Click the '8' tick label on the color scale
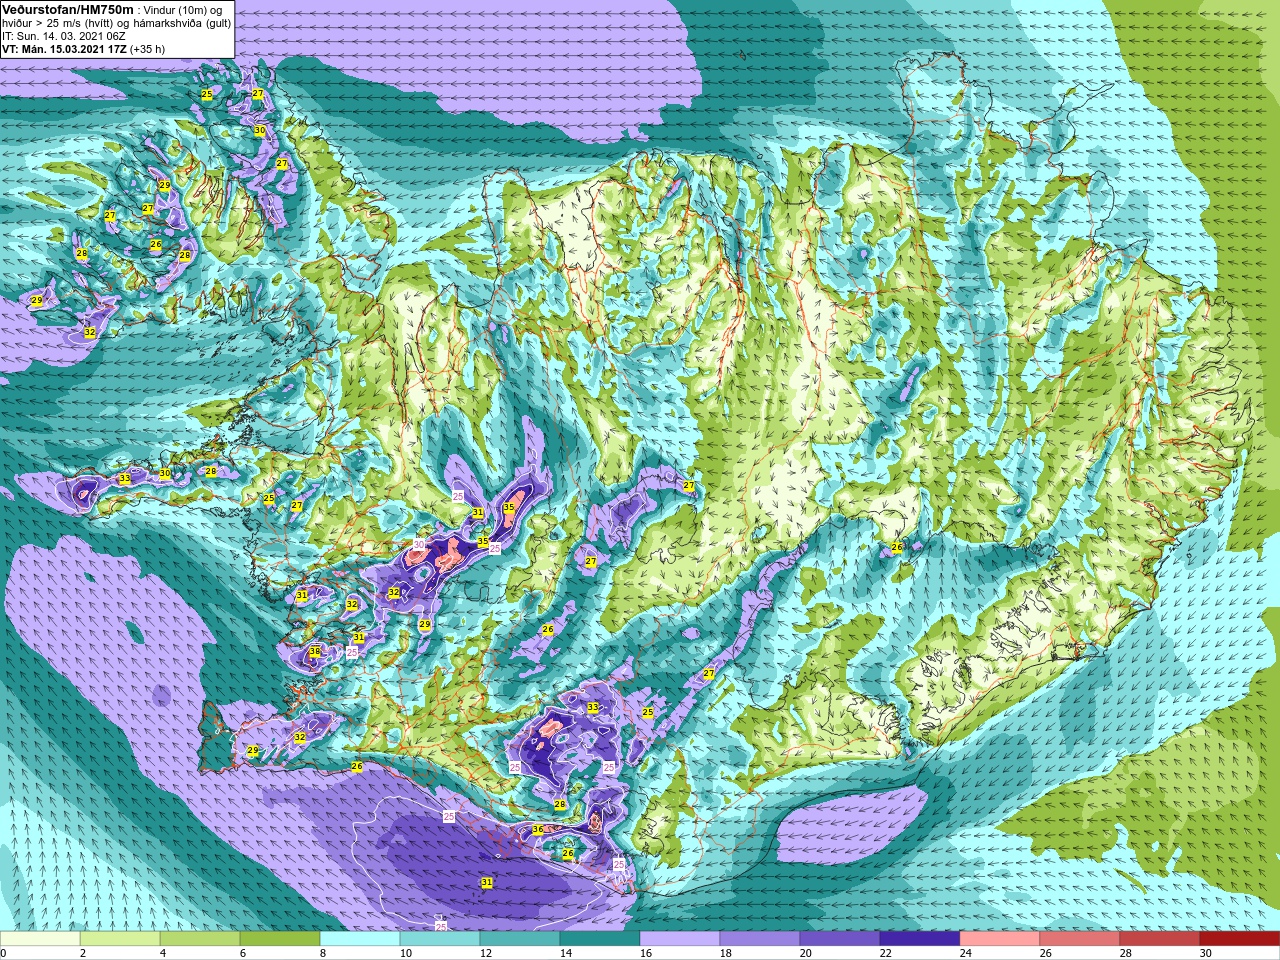Screen dimensions: 1280x960 coord(322,953)
